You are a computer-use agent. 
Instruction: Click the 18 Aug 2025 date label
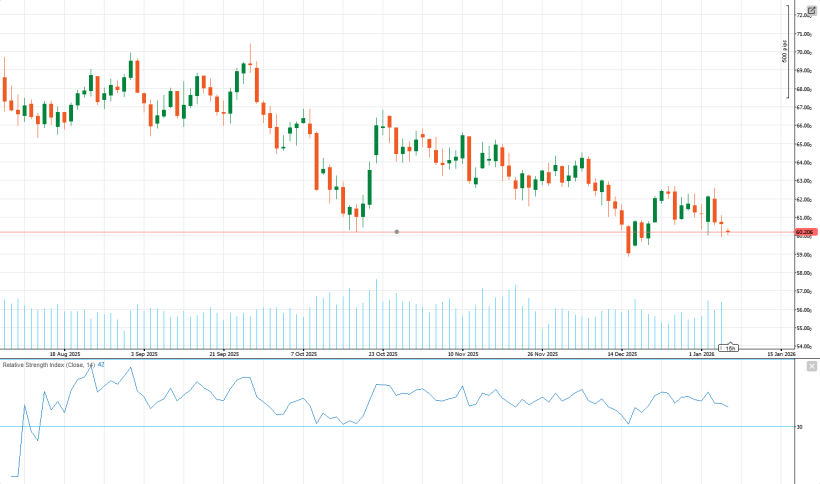coord(65,354)
